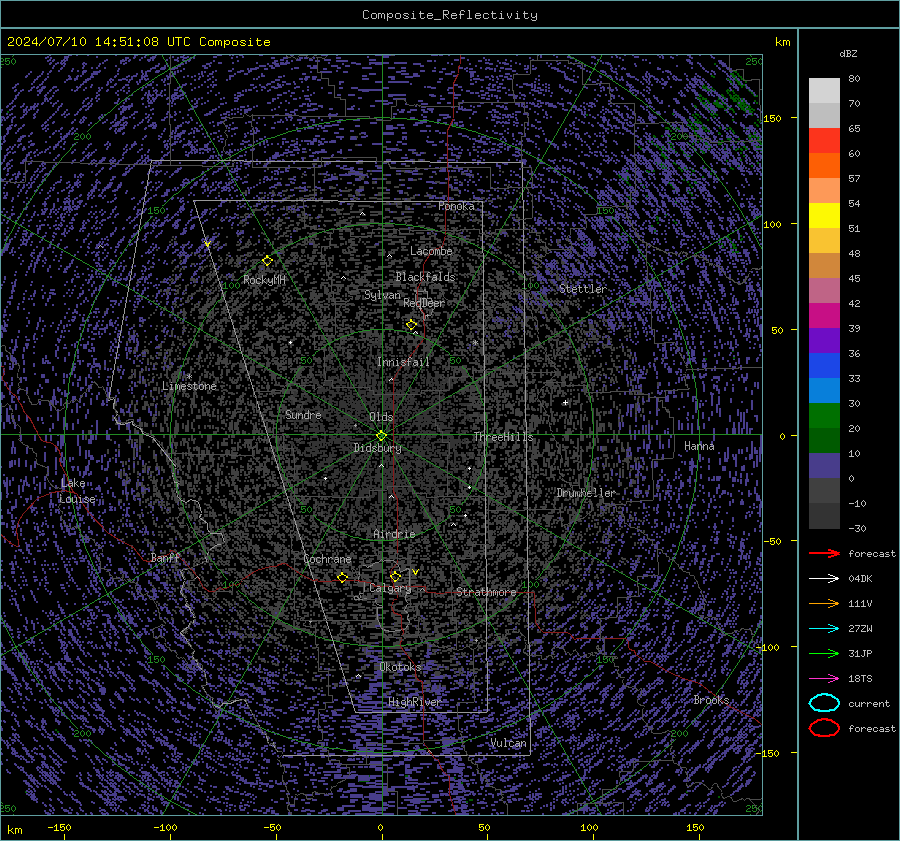Click the green 31JP arrow icon
This screenshot has width=900, height=841.
pos(824,653)
